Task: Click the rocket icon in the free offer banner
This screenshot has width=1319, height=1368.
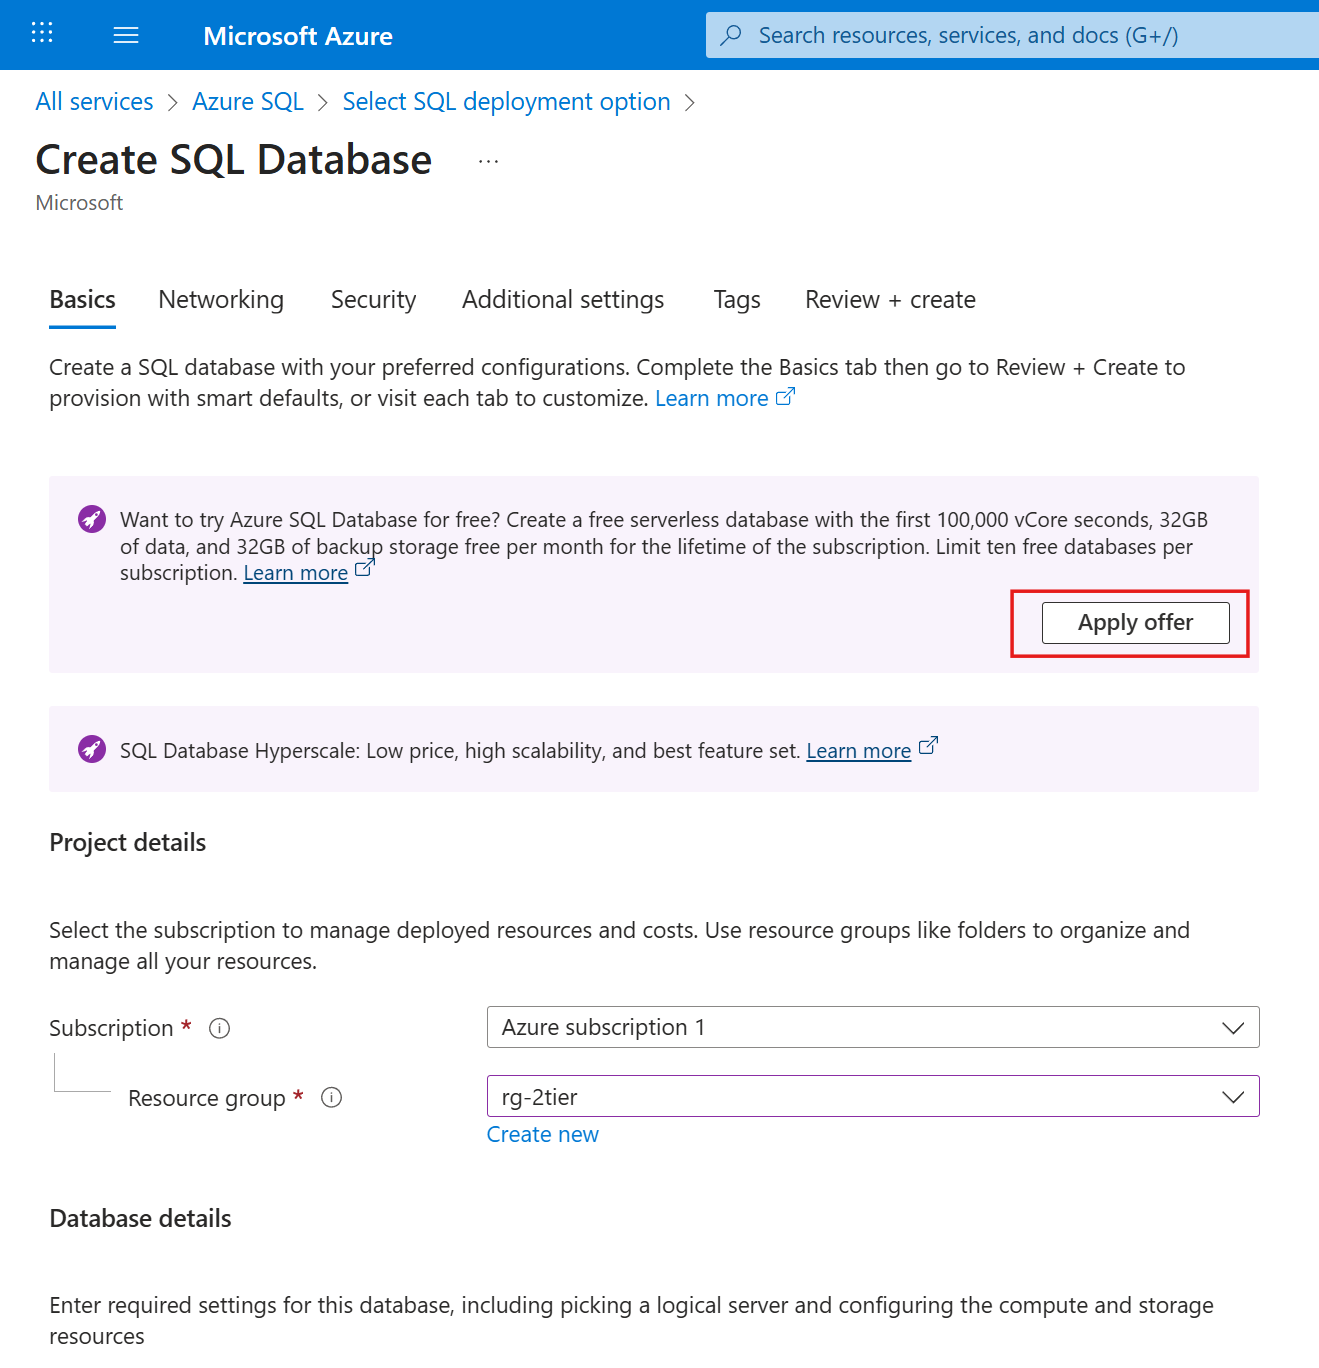Action: pos(91,519)
